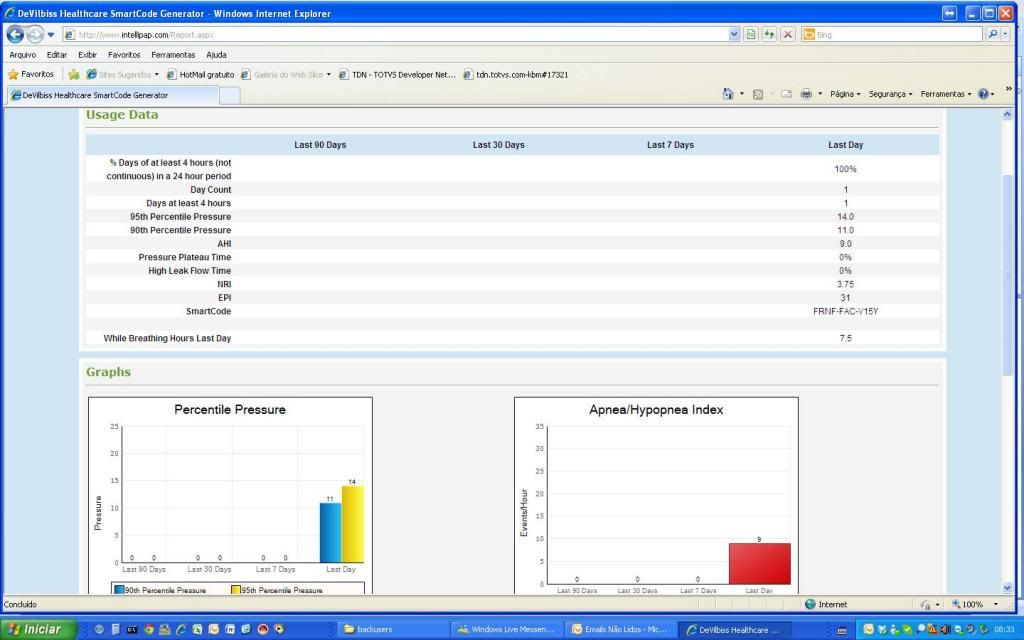This screenshot has height=640, width=1024.
Task: Open the Galeria do Web Slice dropdown
Action: (x=328, y=74)
